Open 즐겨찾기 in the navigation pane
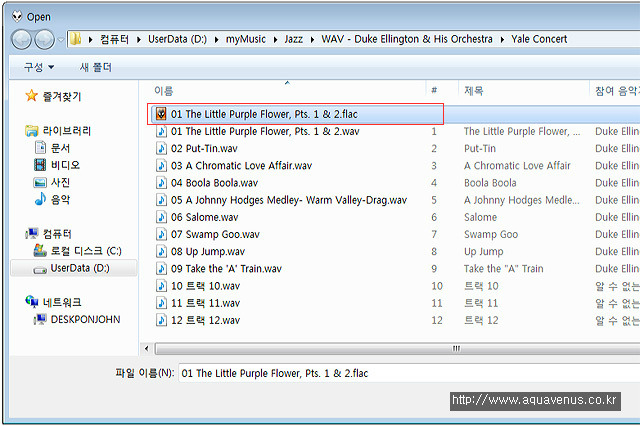640x426 pixels. click(62, 96)
